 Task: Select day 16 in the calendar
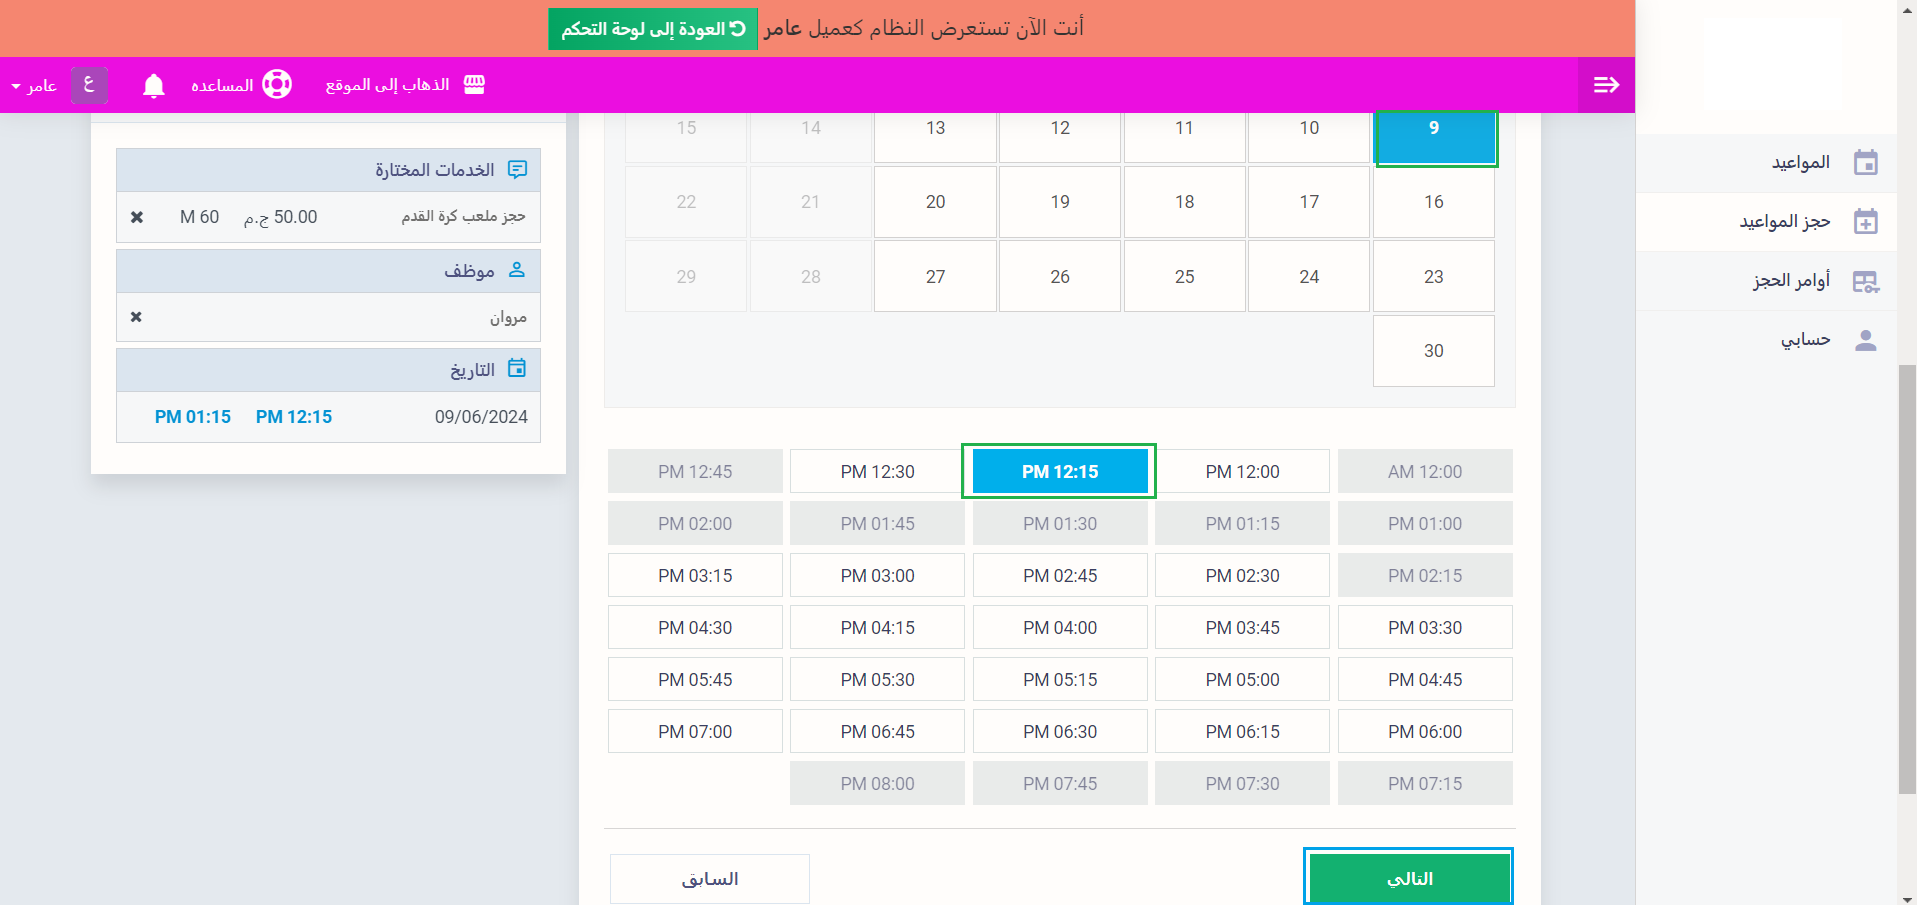coord(1433,202)
